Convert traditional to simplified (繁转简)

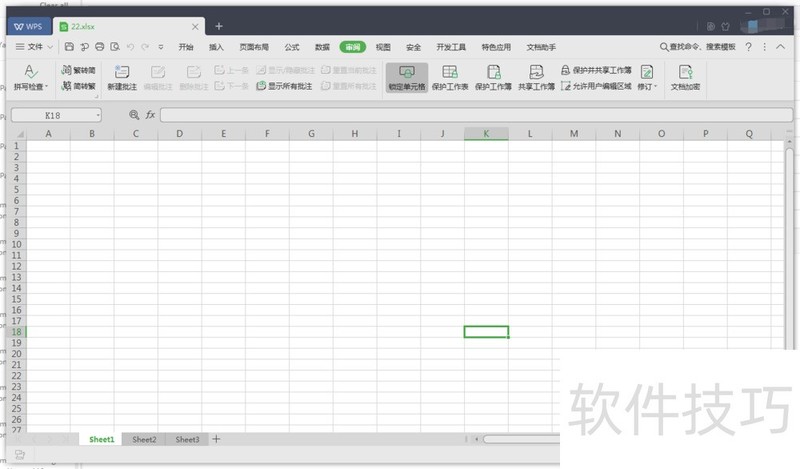click(78, 70)
